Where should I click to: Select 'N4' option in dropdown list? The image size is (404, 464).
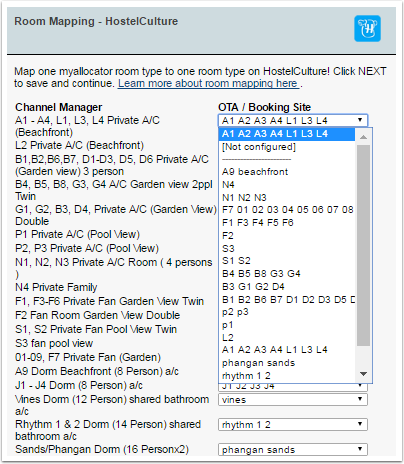[x=287, y=185]
